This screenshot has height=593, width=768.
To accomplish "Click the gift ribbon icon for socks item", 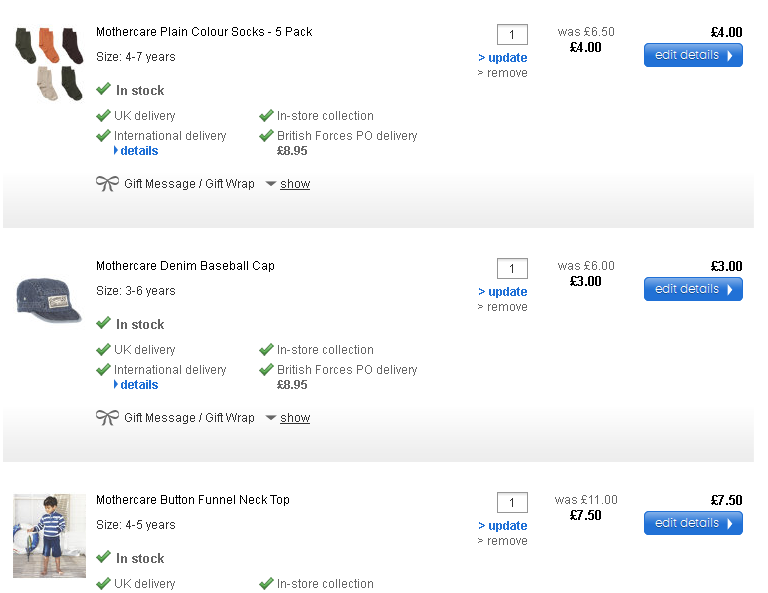I will 107,184.
